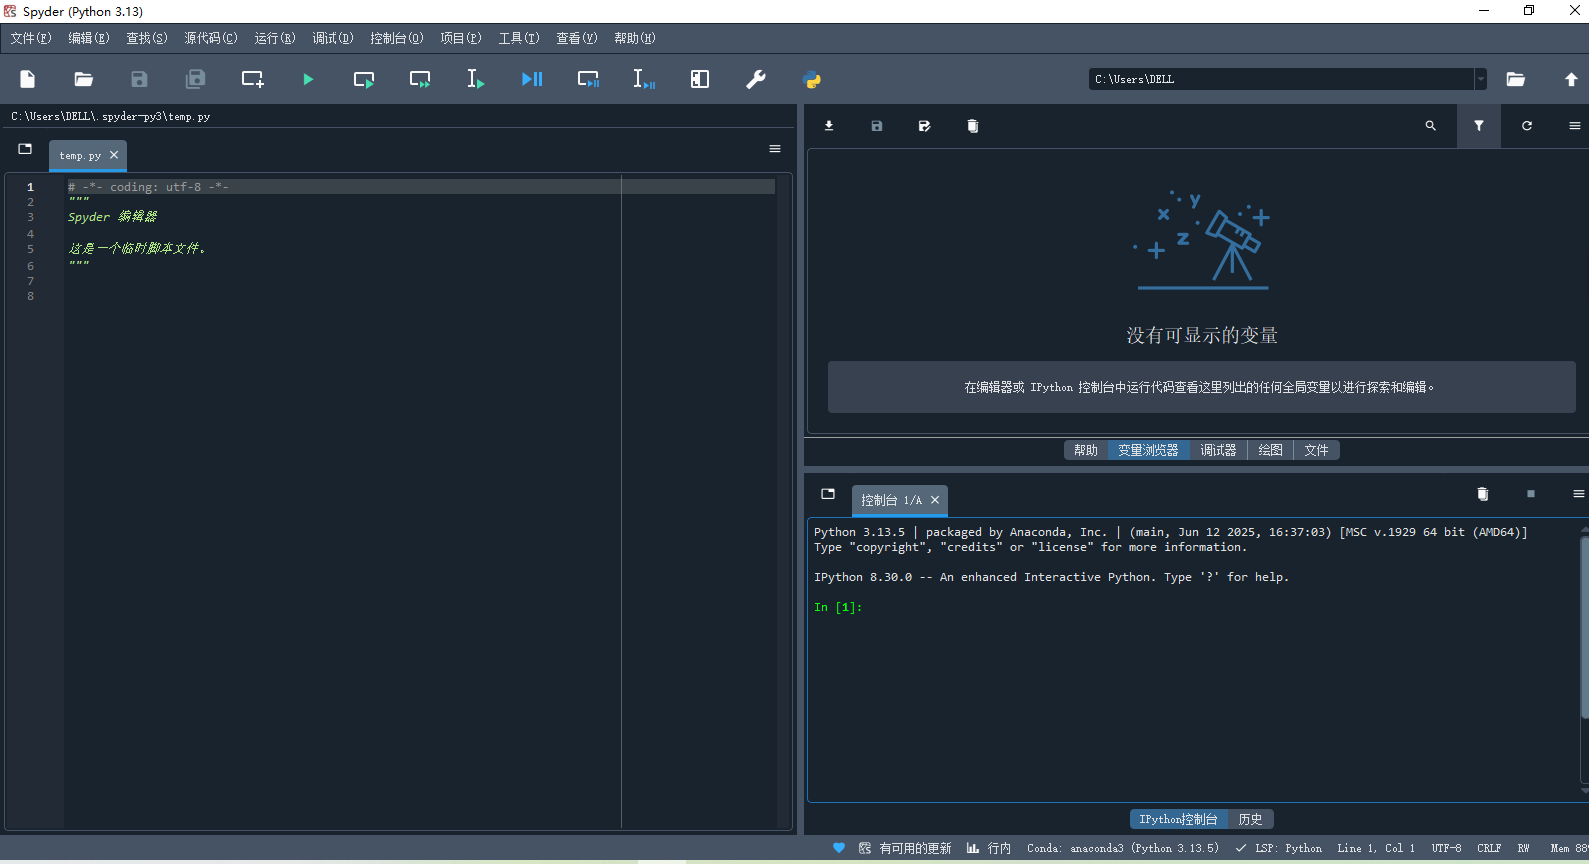Toggle variable filter funnel button
The width and height of the screenshot is (1589, 864).
click(1479, 126)
